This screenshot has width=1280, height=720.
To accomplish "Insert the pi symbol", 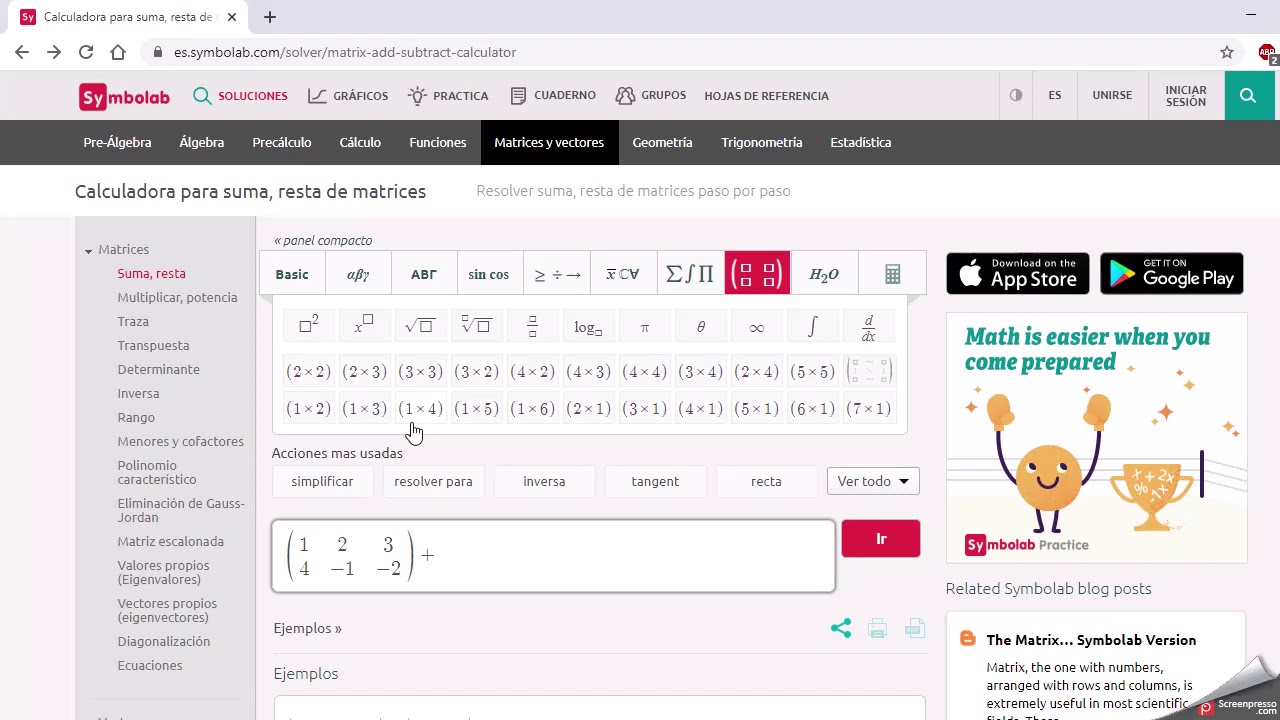I will (644, 325).
